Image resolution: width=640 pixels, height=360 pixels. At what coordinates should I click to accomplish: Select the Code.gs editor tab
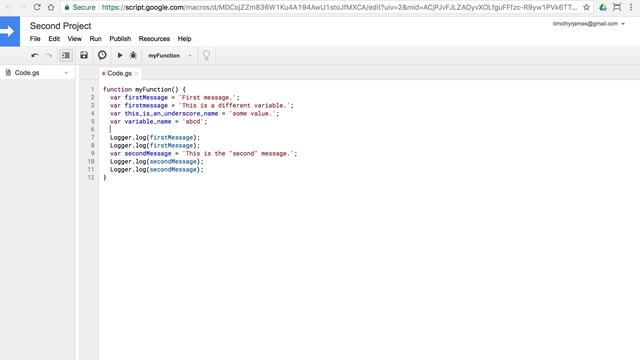tap(119, 73)
